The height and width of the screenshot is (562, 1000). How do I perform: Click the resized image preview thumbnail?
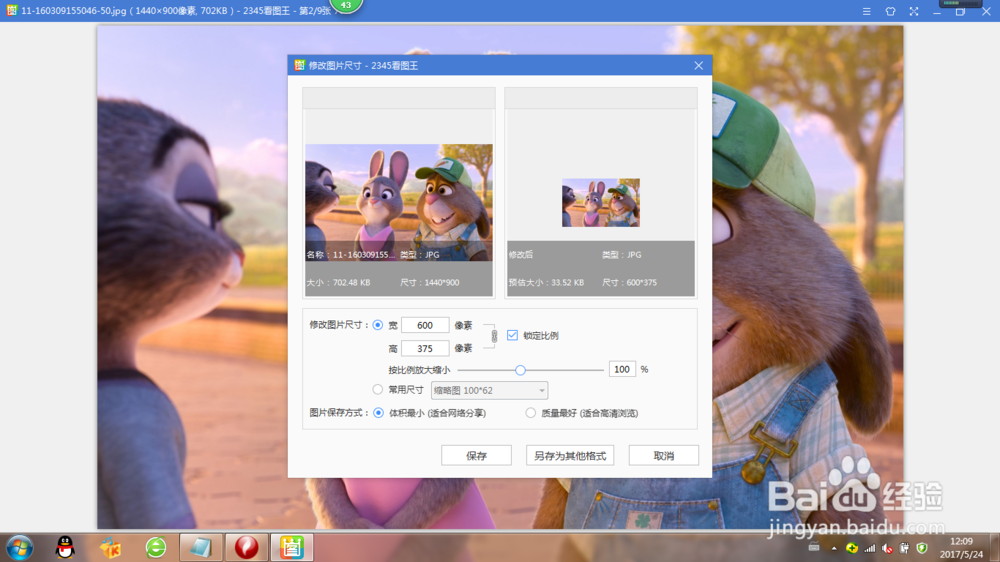(601, 202)
